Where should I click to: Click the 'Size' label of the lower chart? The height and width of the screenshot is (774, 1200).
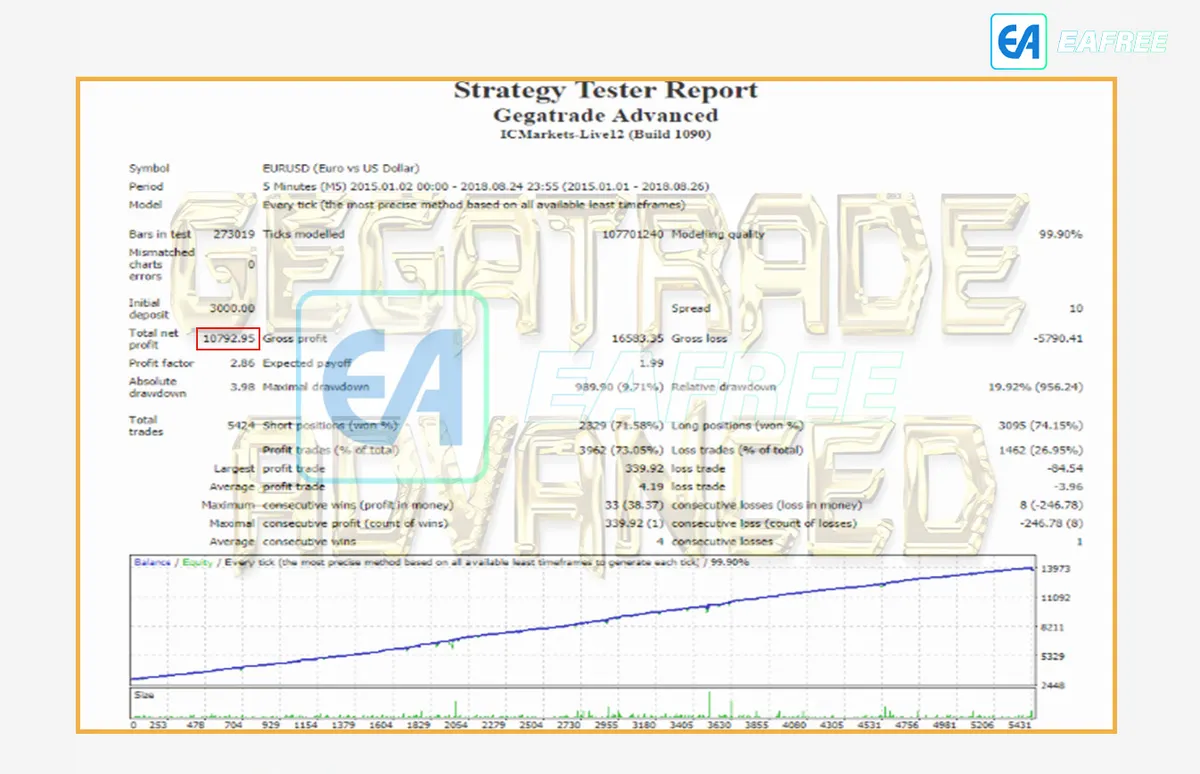click(145, 694)
